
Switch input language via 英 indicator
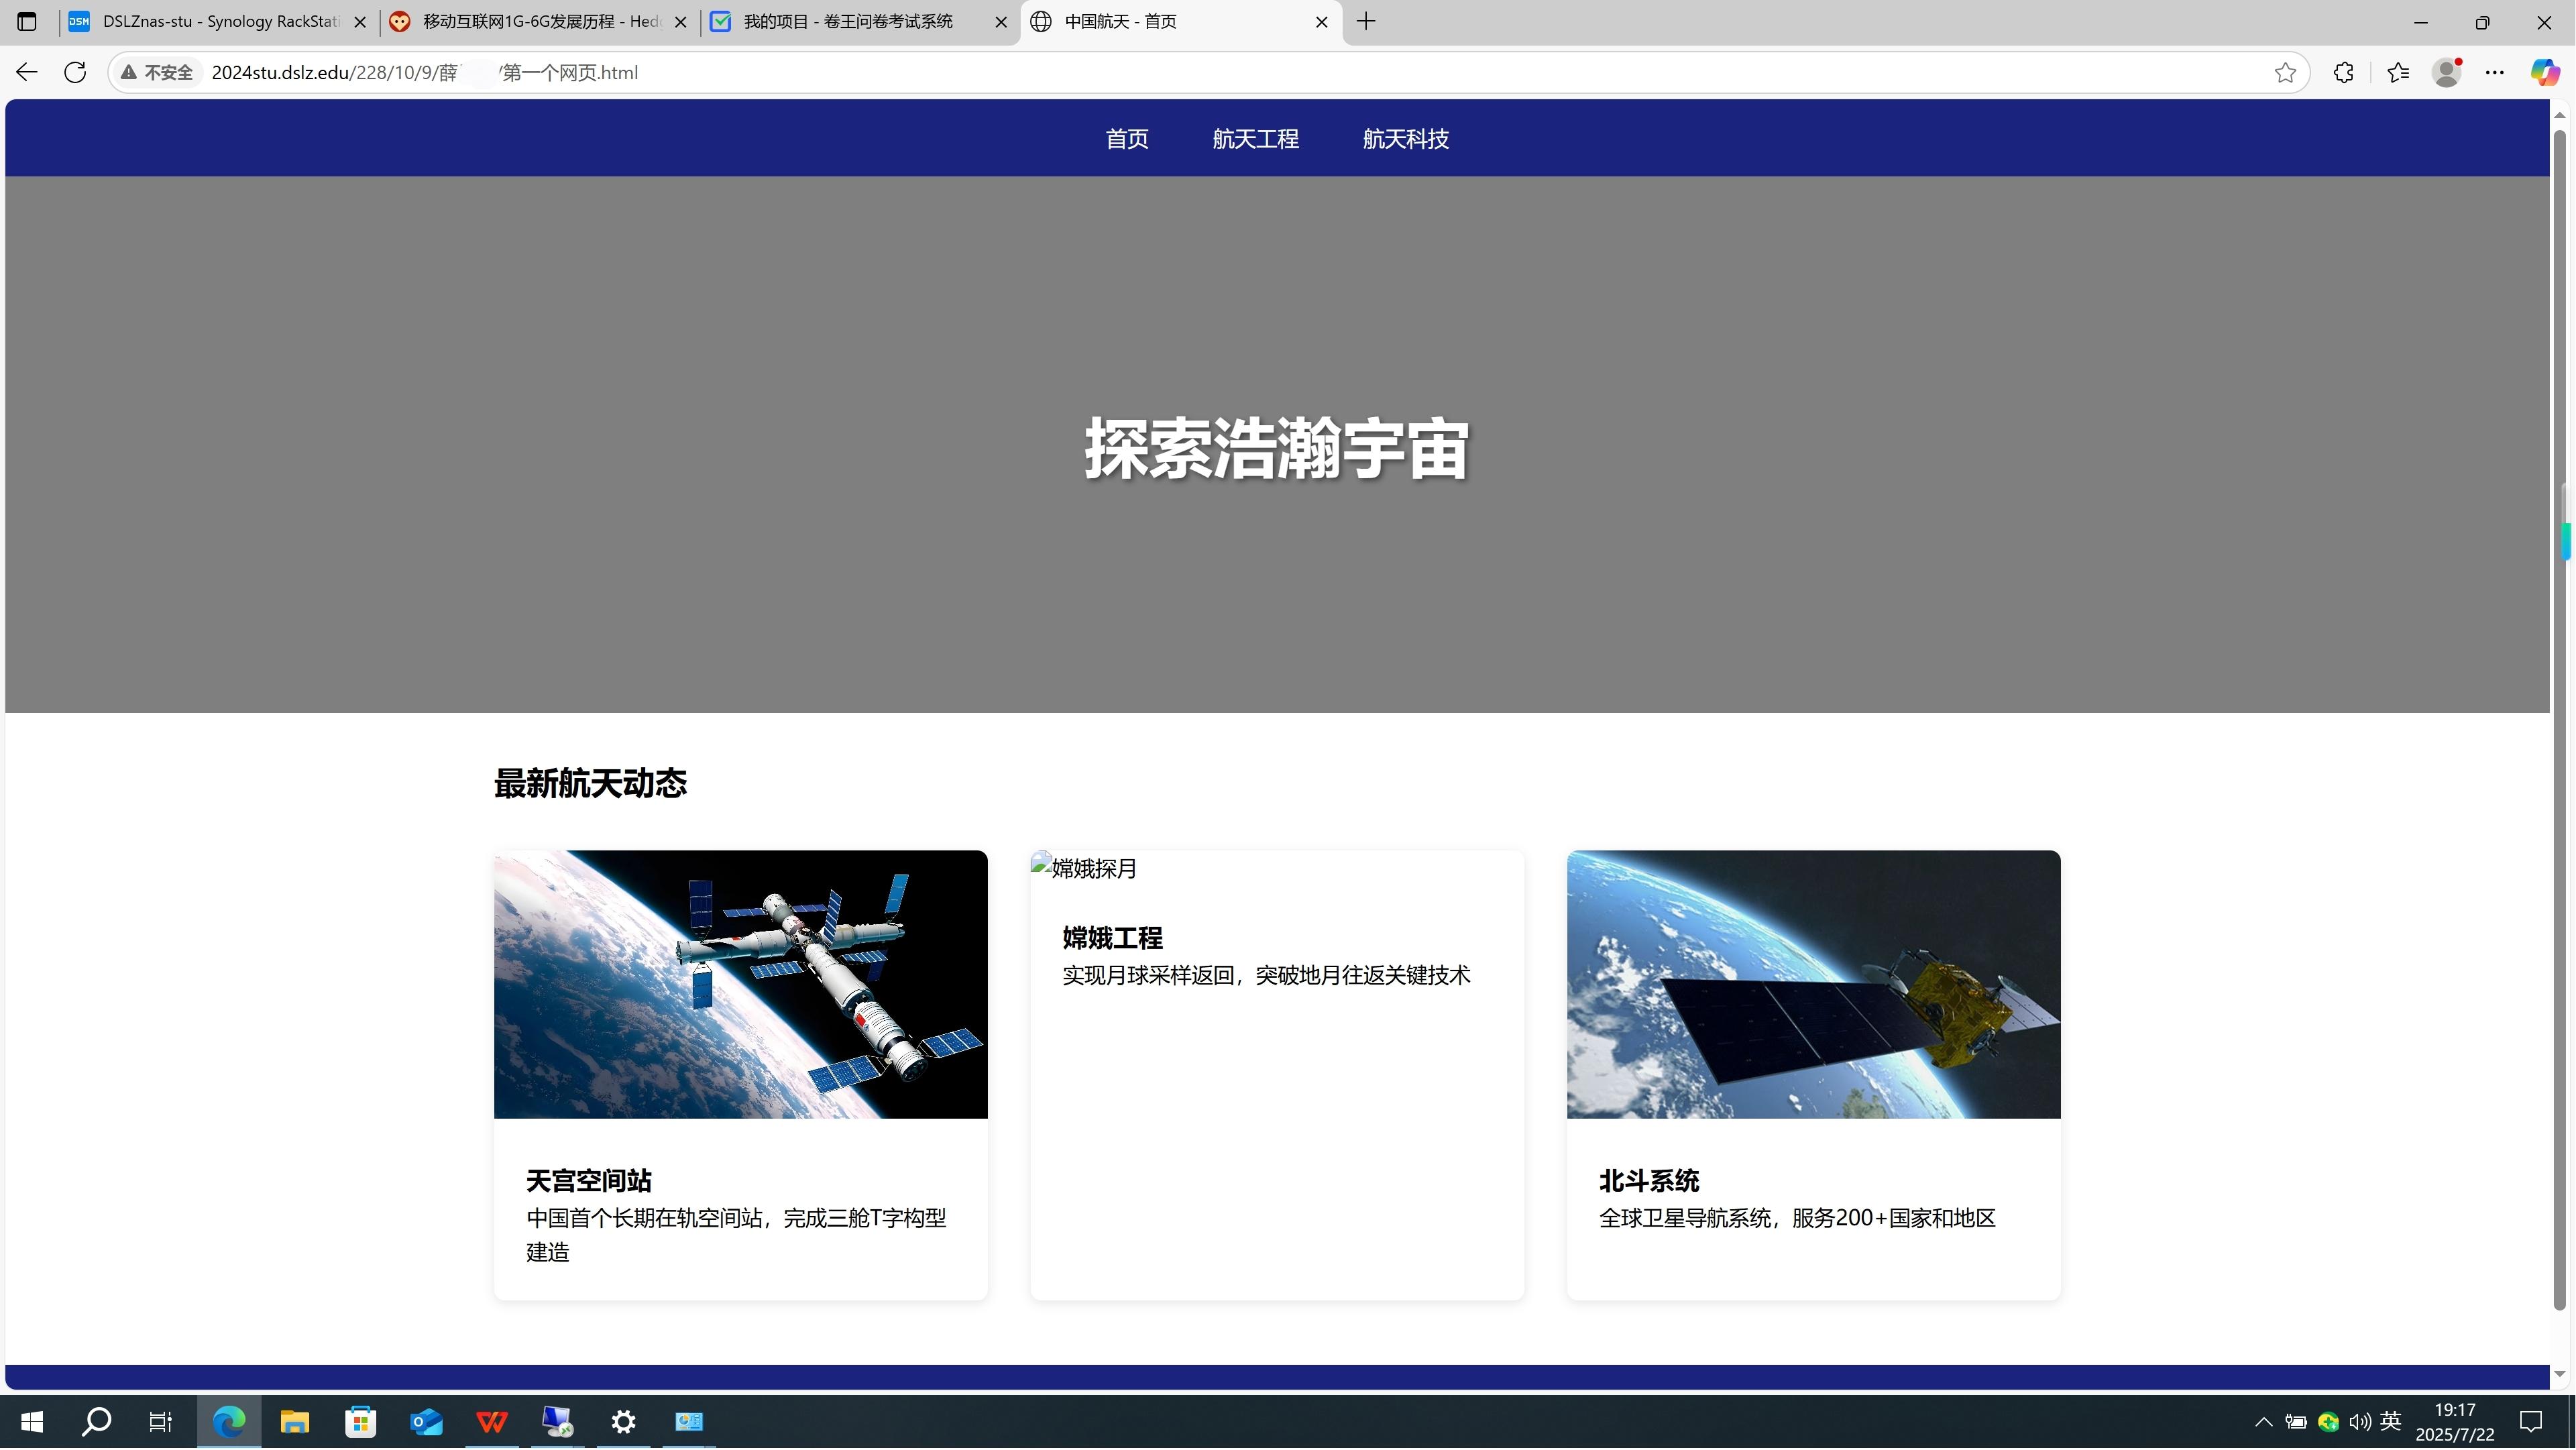(2391, 1421)
